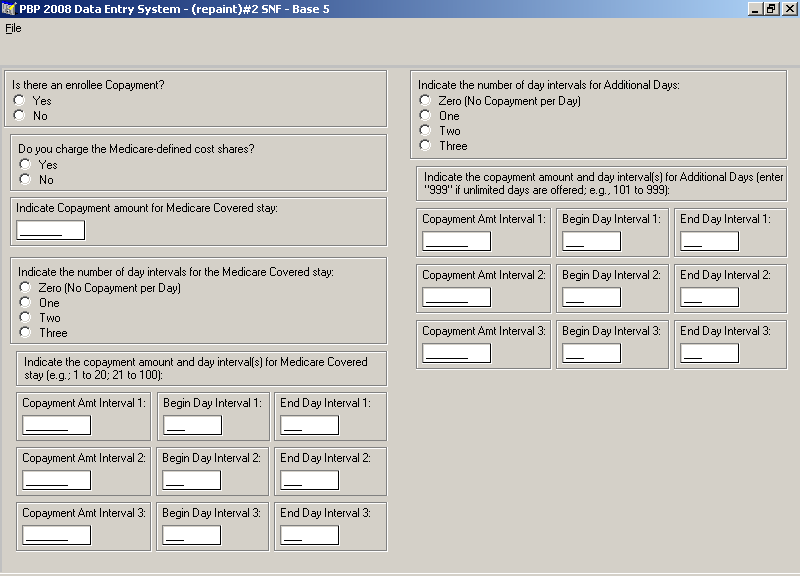Screen dimensions: 800x576
Task: Choose No for Medicare-defined cost shares
Action: (25, 179)
